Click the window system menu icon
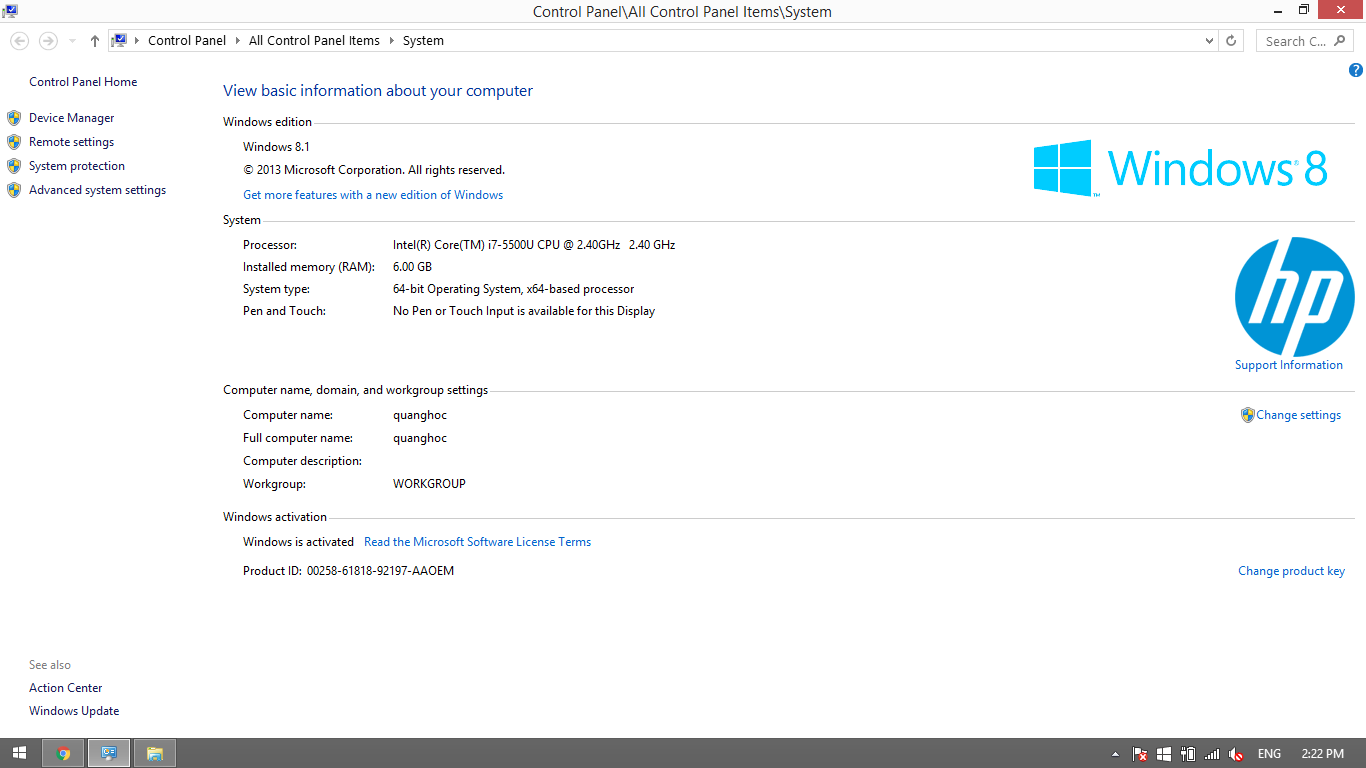The image size is (1366, 768). coord(10,11)
